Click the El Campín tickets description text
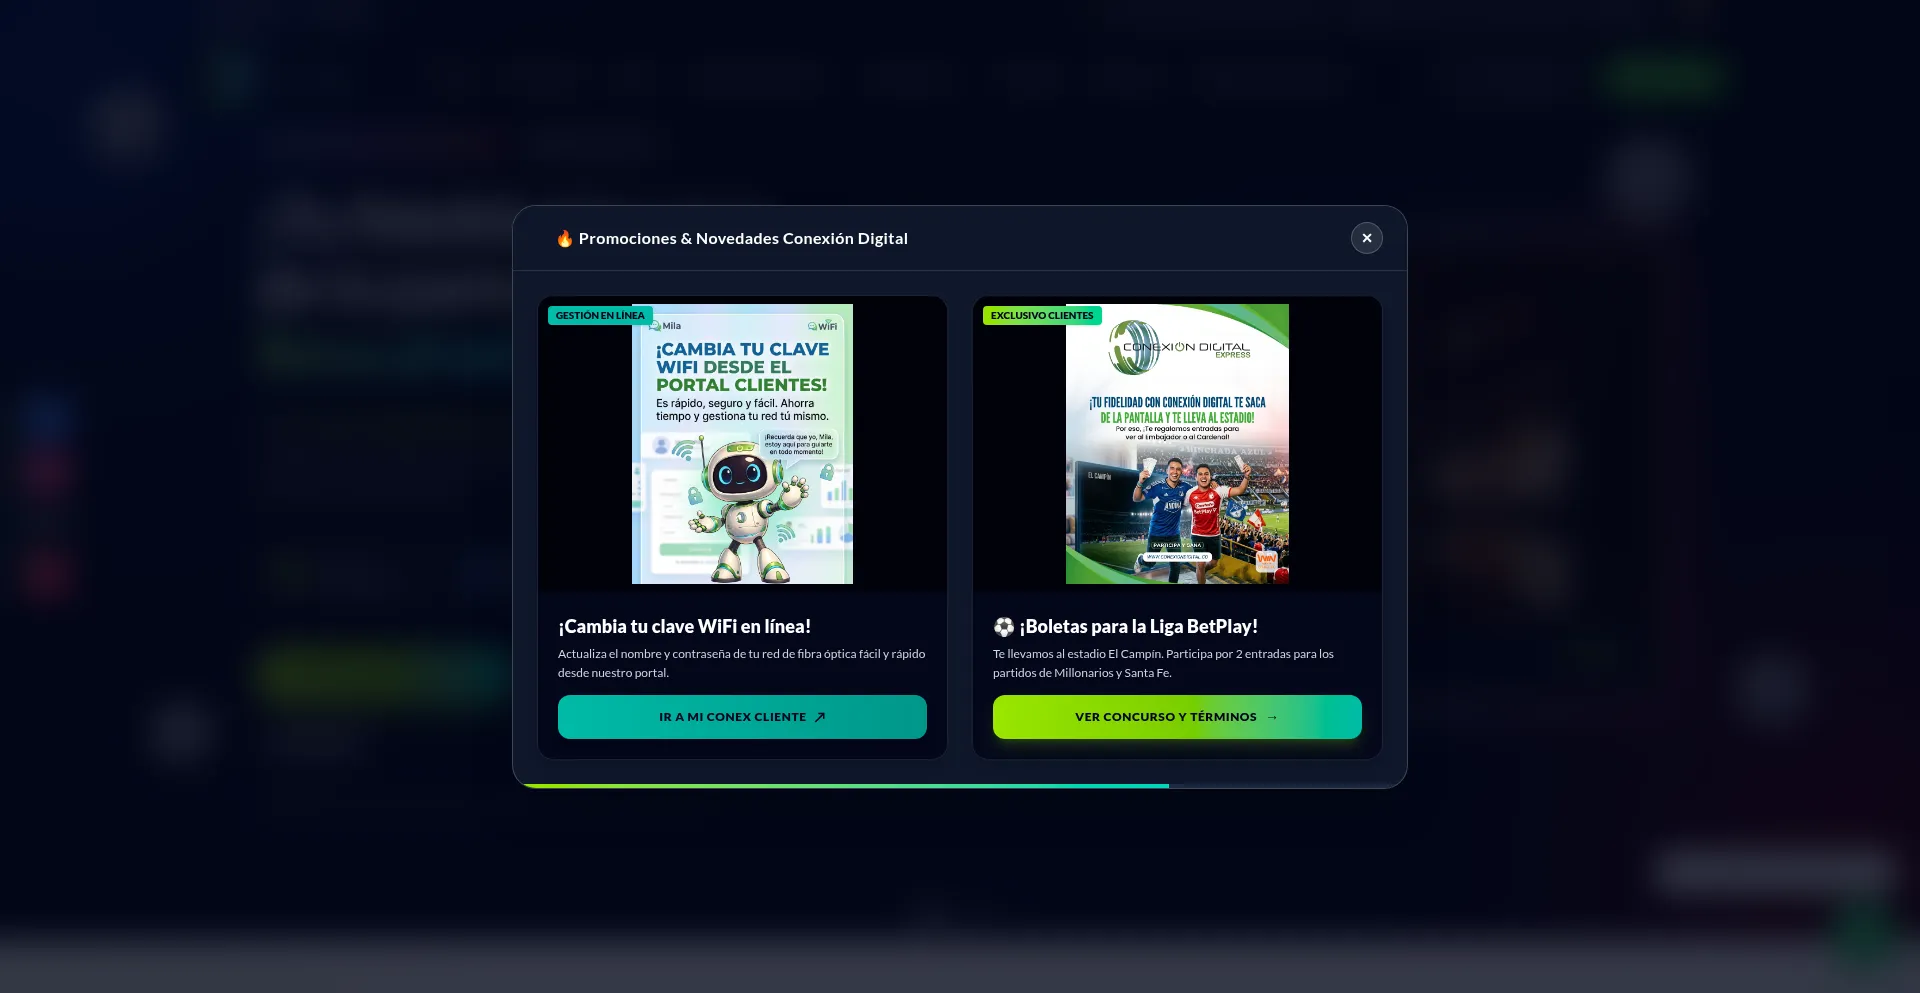The height and width of the screenshot is (993, 1920). point(1163,663)
